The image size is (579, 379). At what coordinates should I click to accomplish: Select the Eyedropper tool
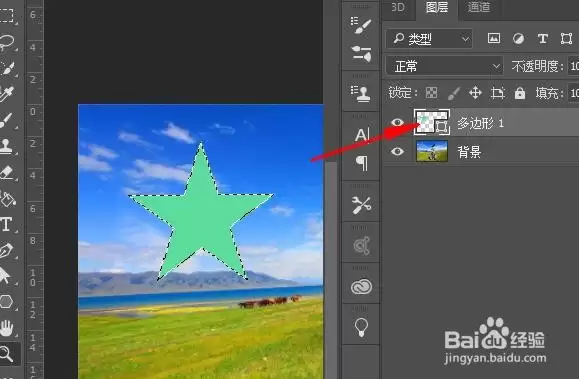6,94
